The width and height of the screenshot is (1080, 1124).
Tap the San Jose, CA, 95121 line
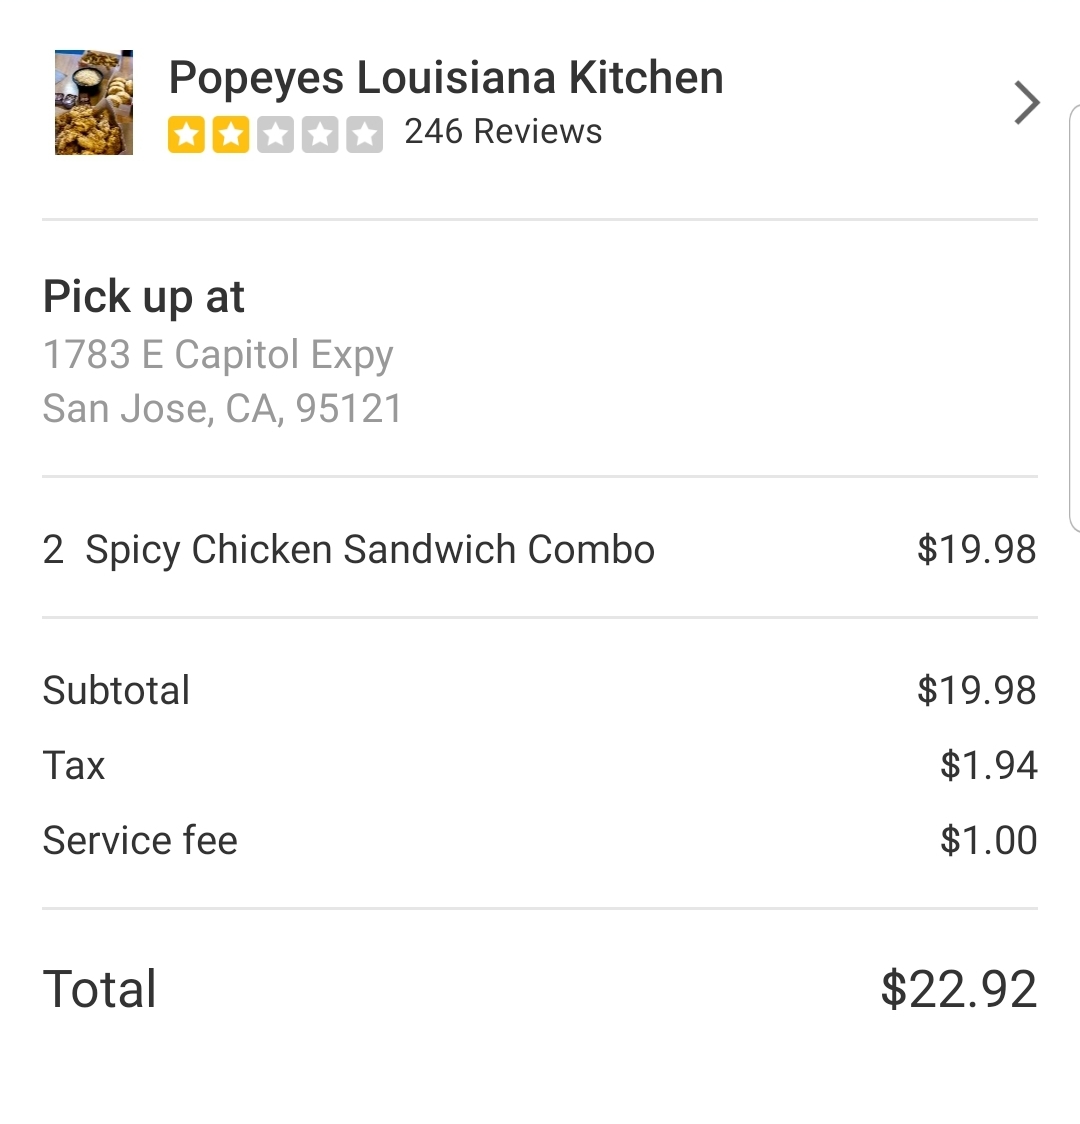(x=222, y=408)
